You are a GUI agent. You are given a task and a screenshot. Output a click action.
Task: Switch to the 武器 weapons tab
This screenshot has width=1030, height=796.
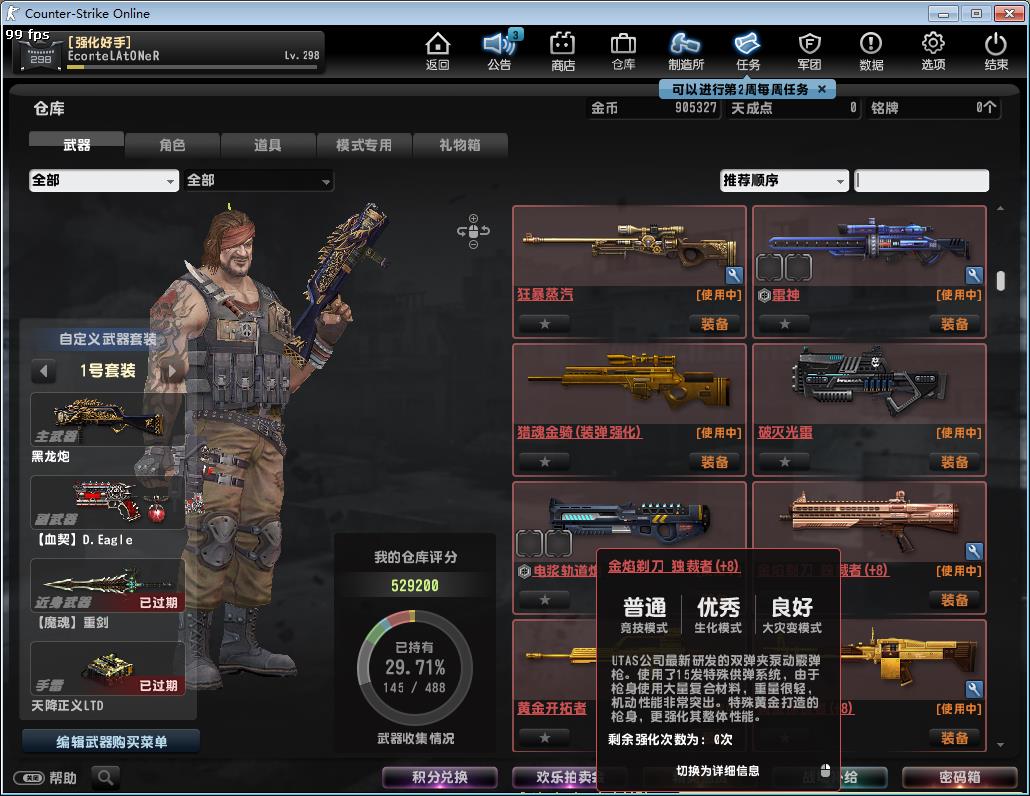76,145
